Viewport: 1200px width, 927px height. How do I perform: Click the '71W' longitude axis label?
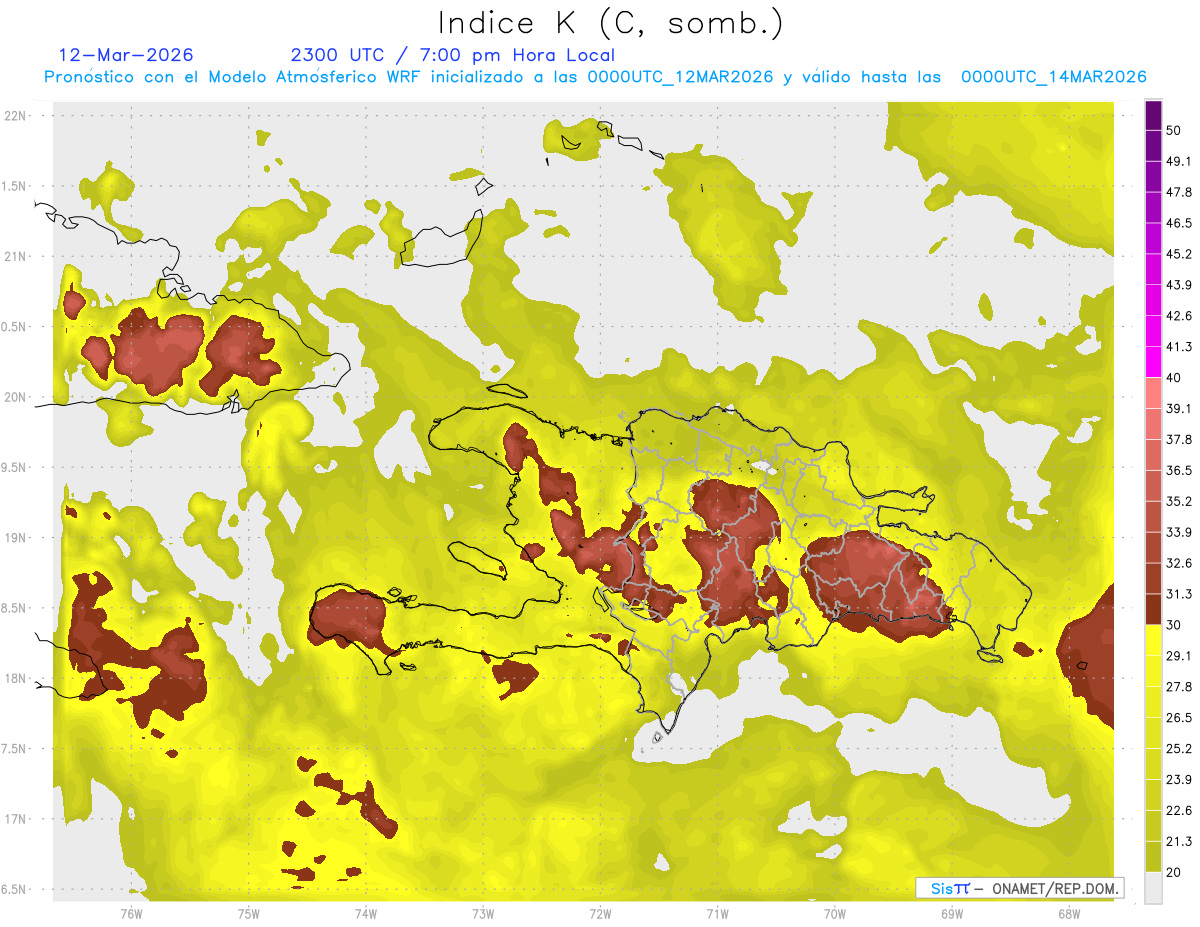[717, 915]
